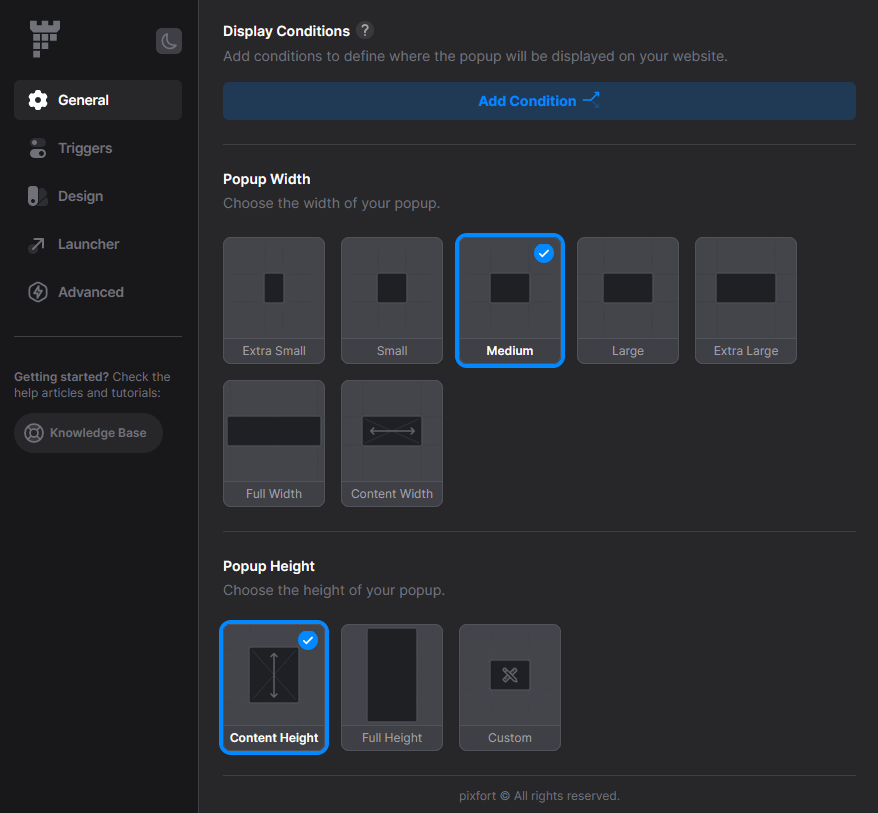Click the pixfort logo
The height and width of the screenshot is (813, 878).
[x=44, y=38]
